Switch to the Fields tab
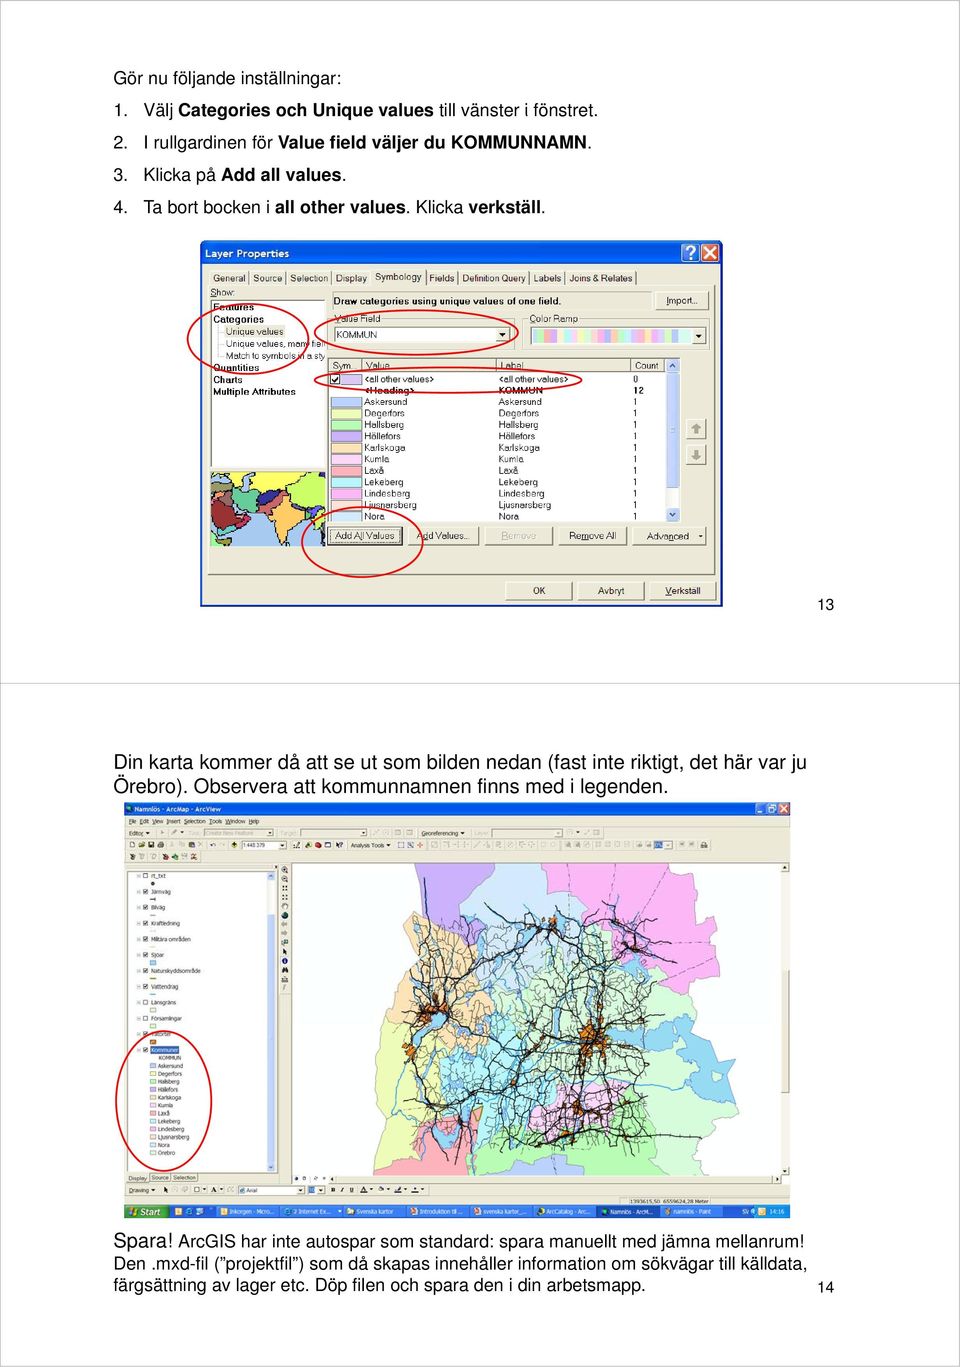Screen dimensions: 960x1367 click(442, 279)
